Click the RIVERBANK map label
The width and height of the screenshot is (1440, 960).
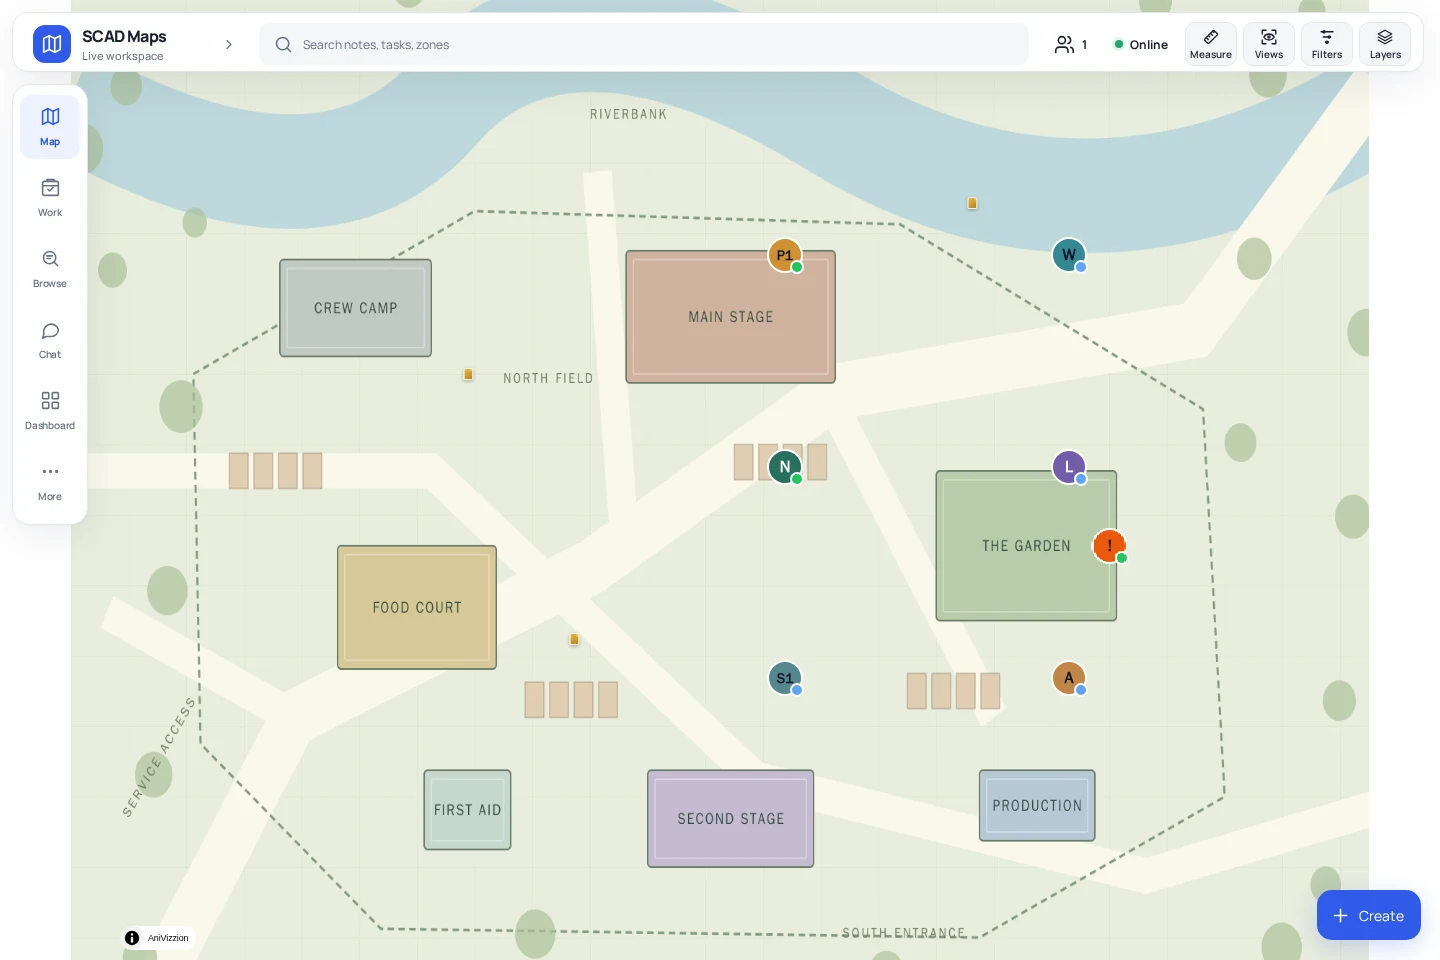[628, 114]
